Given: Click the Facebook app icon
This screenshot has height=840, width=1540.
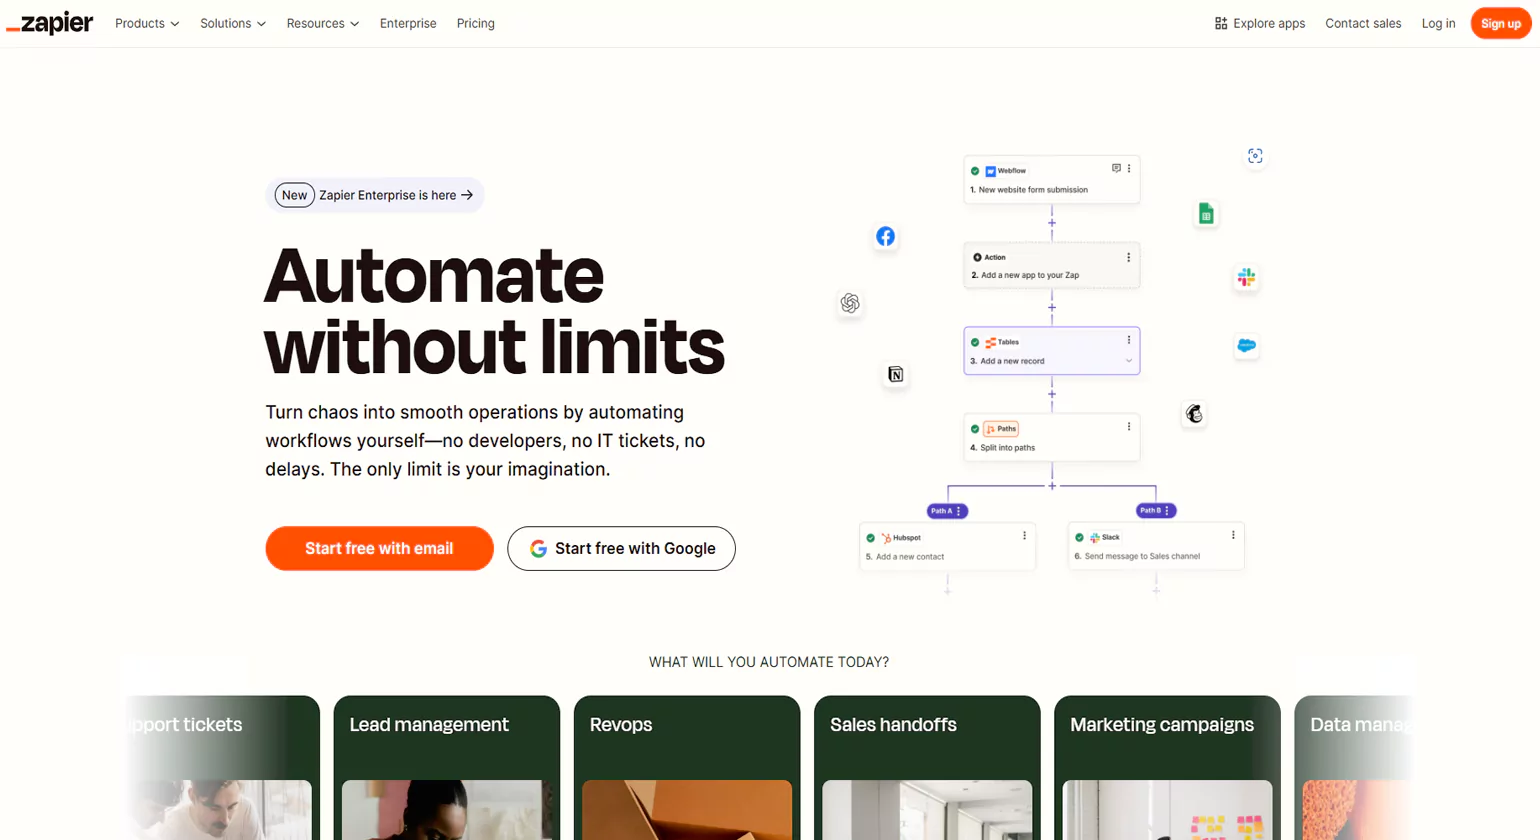Looking at the screenshot, I should [885, 237].
